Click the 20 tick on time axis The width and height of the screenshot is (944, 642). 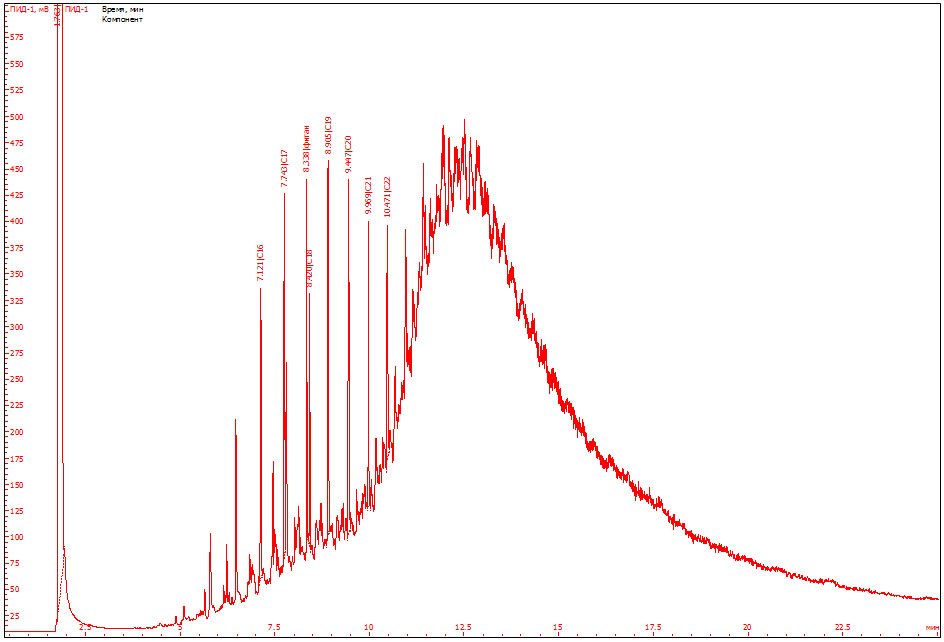pyautogui.click(x=746, y=627)
